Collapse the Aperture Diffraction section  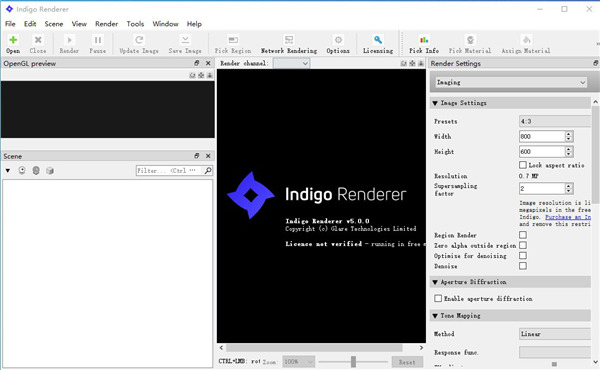click(435, 282)
